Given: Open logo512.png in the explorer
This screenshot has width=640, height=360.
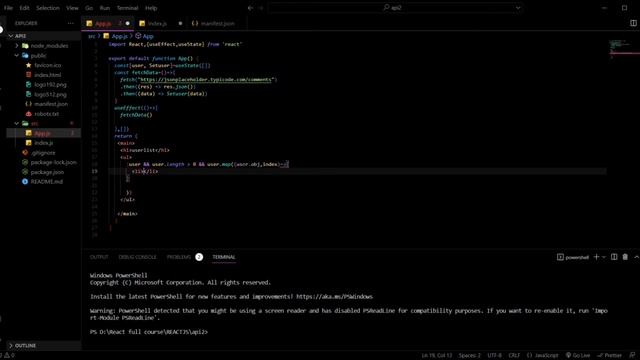Looking at the screenshot, I should 50,94.
